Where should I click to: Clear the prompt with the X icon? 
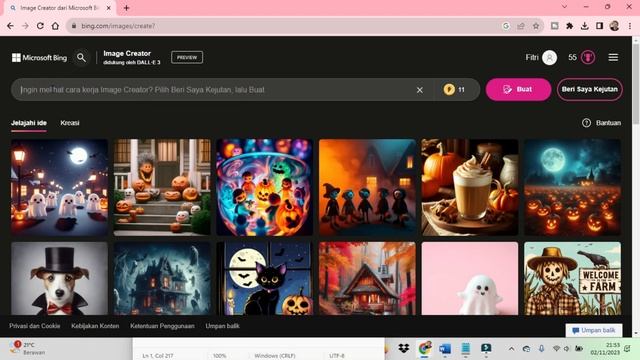[x=420, y=90]
